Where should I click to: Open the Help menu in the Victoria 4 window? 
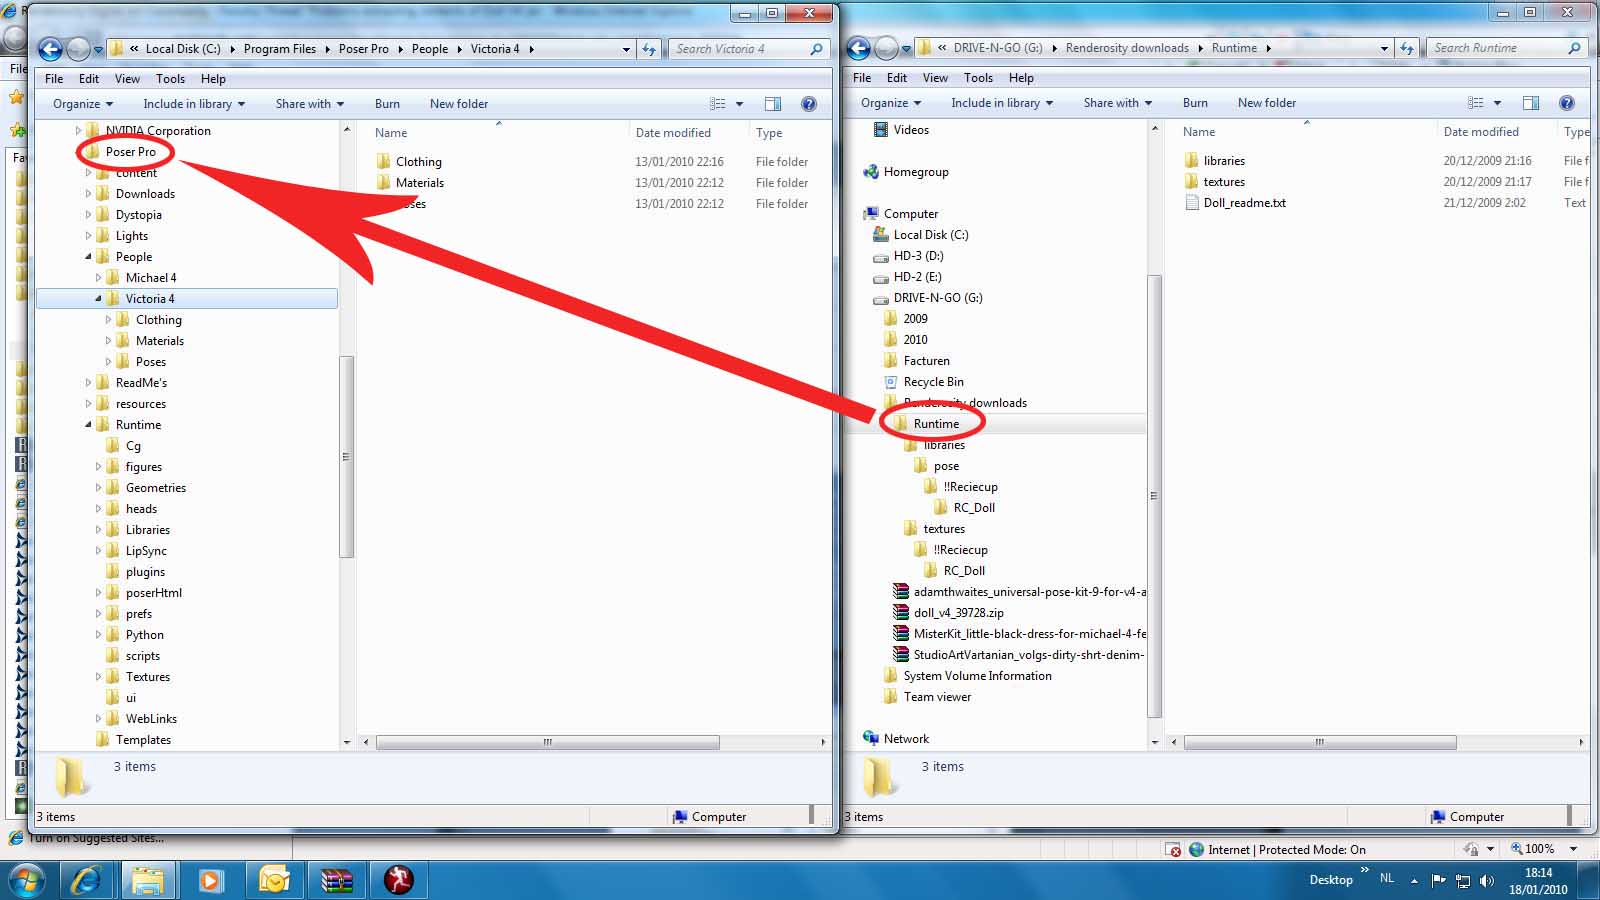213,79
